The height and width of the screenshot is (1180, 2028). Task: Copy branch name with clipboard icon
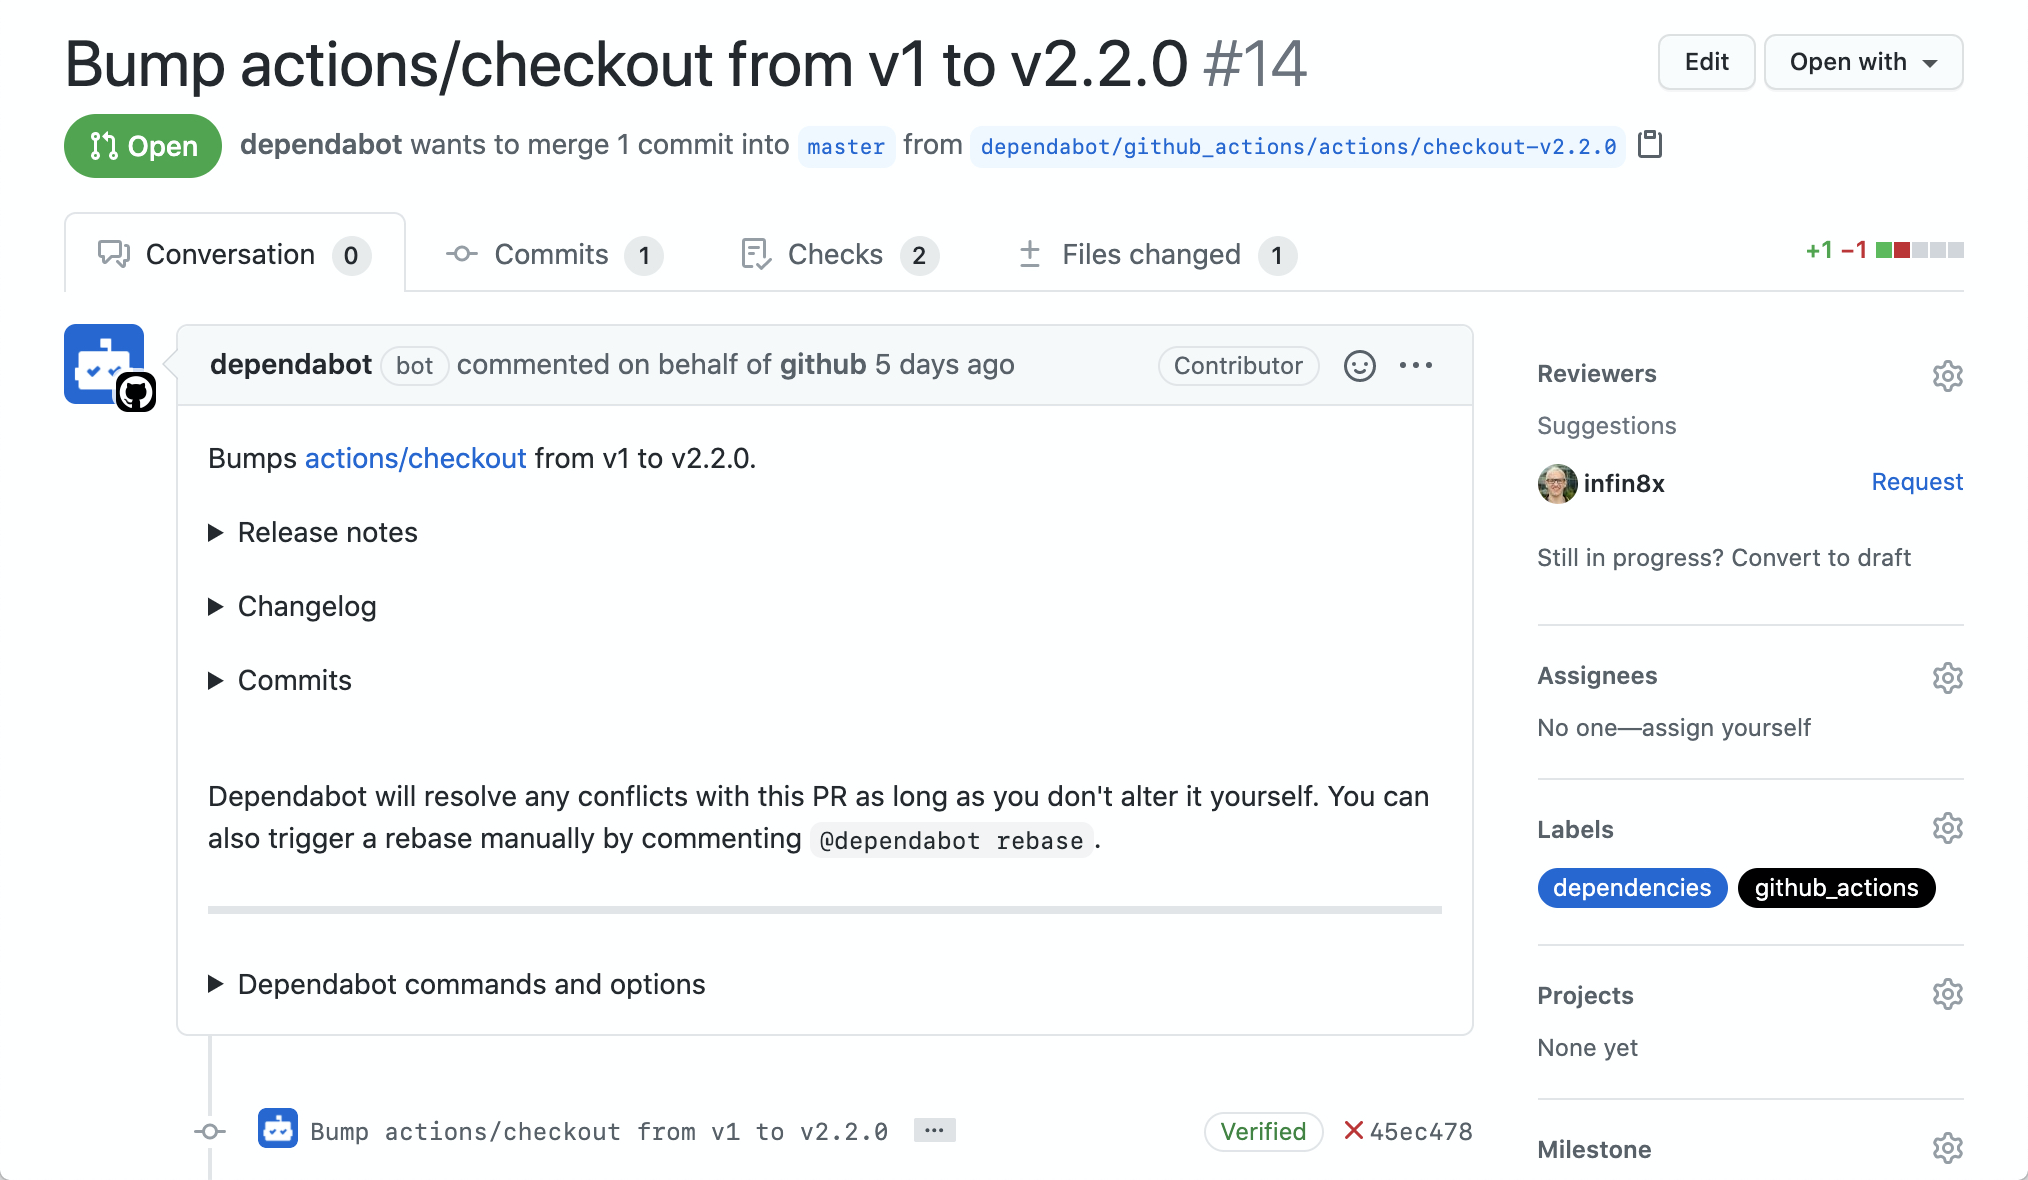coord(1650,145)
